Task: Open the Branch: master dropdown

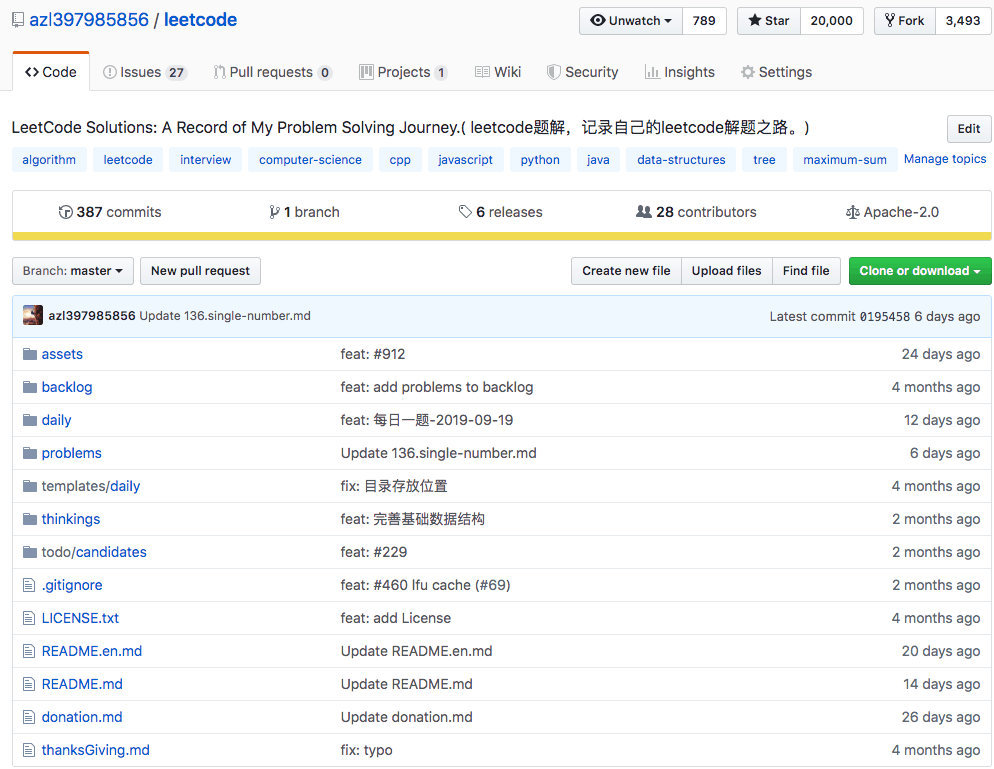Action: (x=73, y=271)
